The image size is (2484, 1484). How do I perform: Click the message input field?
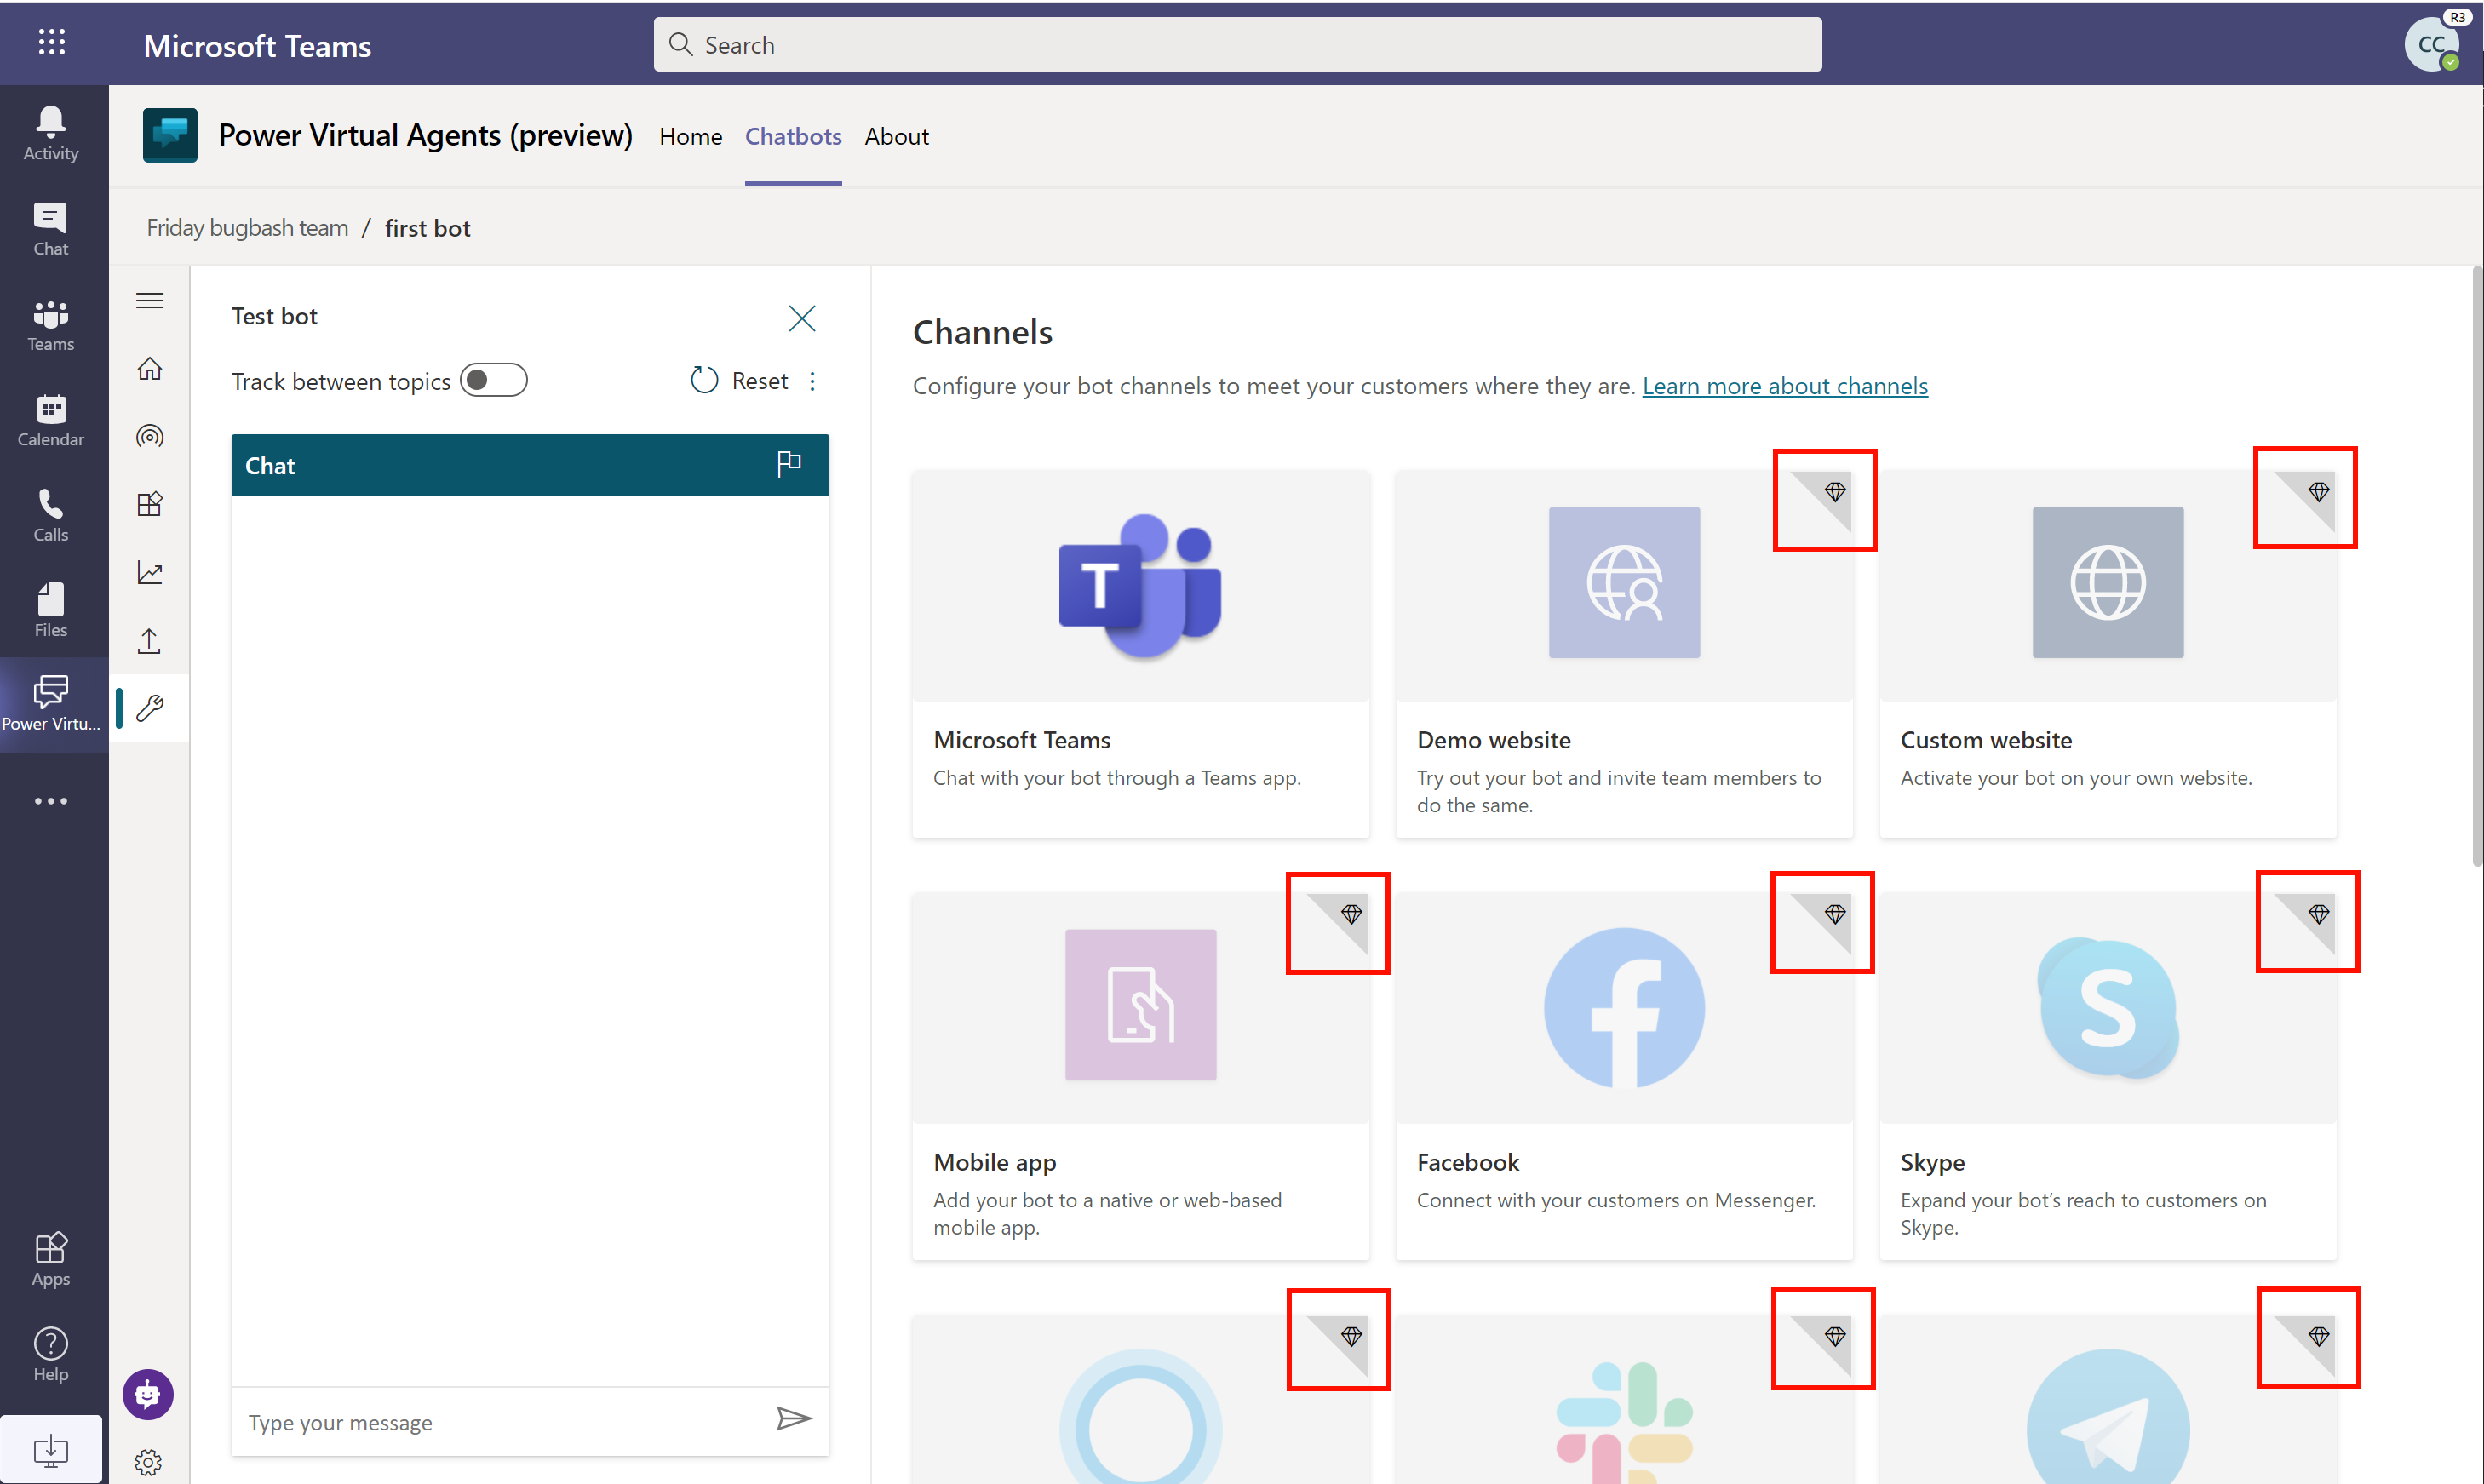500,1420
